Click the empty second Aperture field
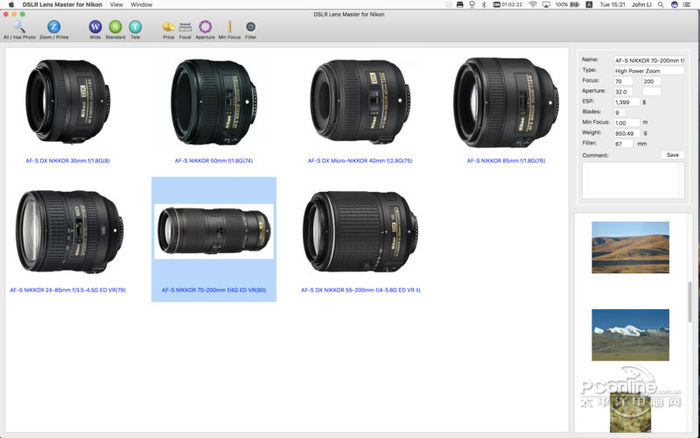This screenshot has width=700, height=438. point(651,92)
